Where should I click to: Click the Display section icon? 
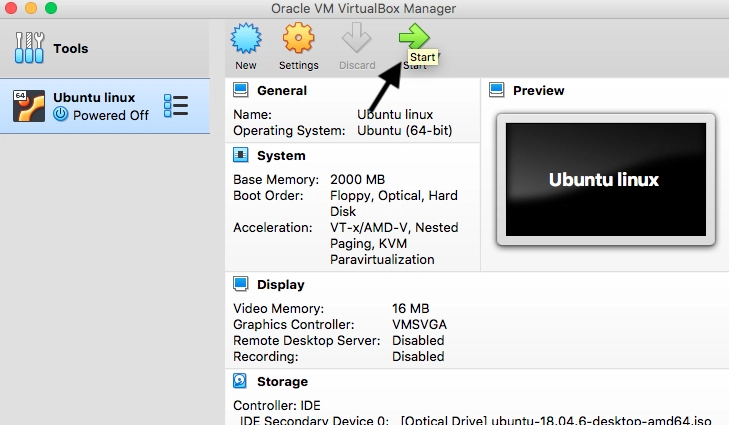pyautogui.click(x=241, y=285)
